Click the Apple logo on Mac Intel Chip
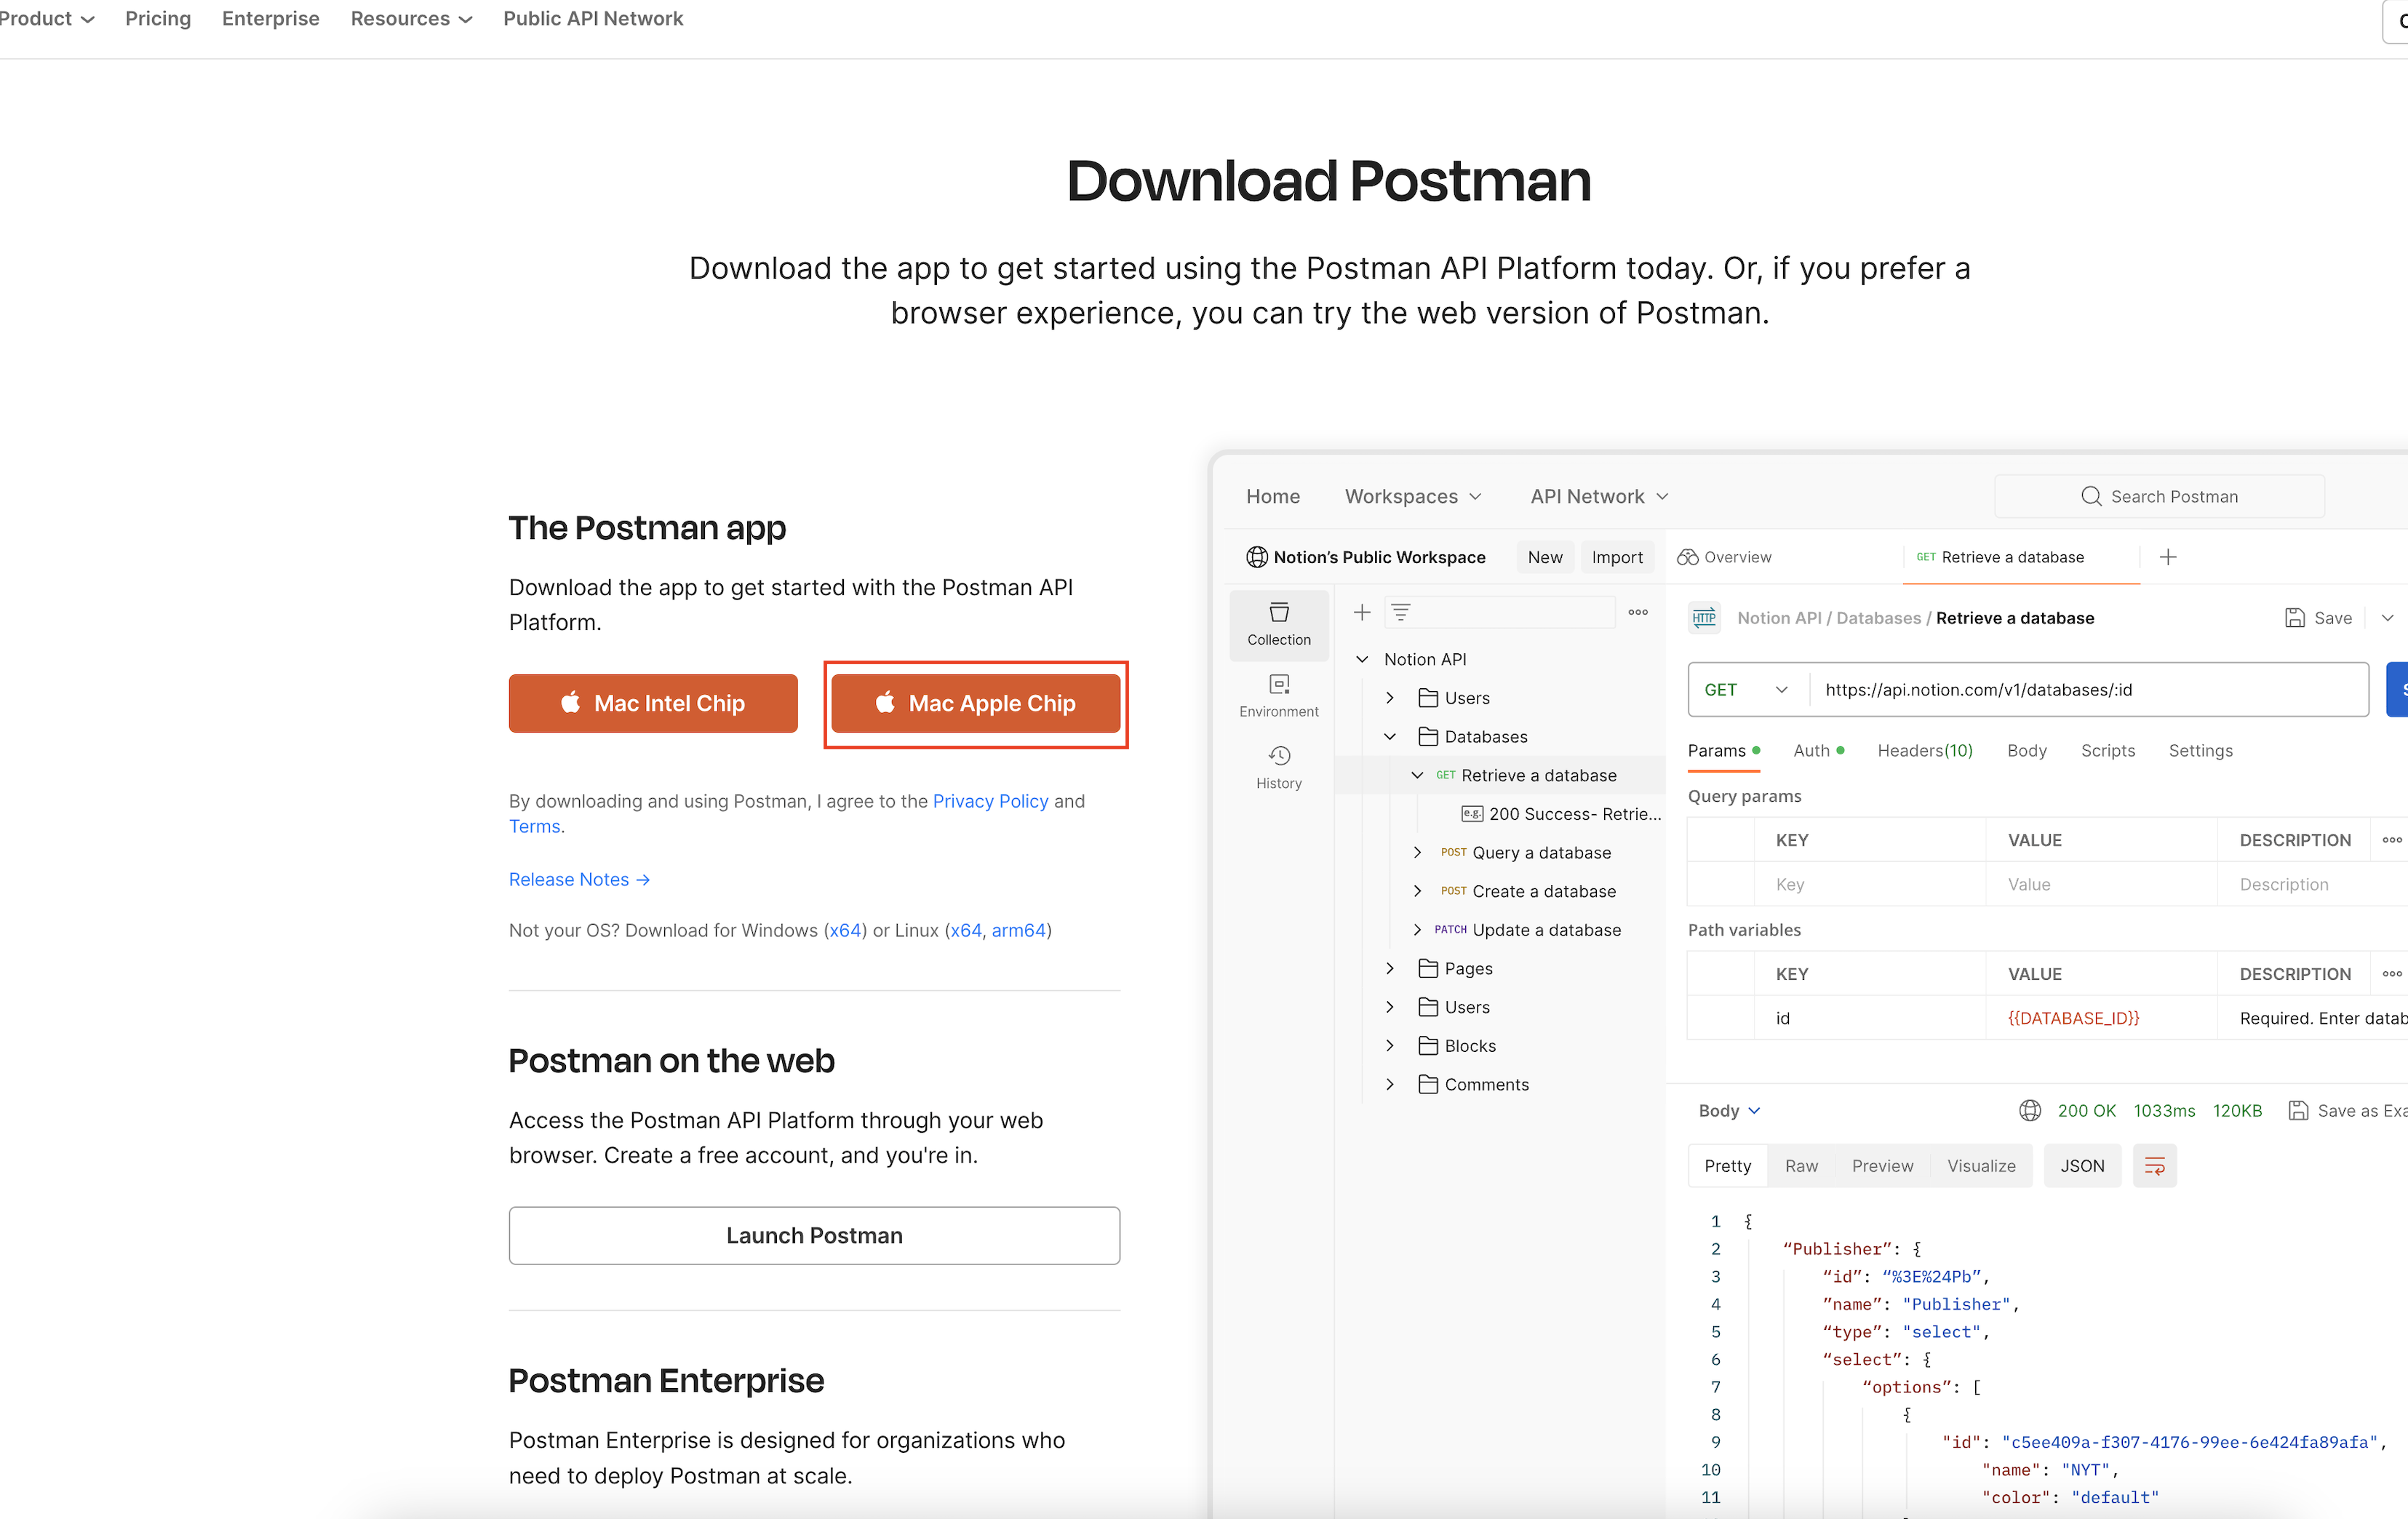The height and width of the screenshot is (1519, 2408). tap(570, 702)
